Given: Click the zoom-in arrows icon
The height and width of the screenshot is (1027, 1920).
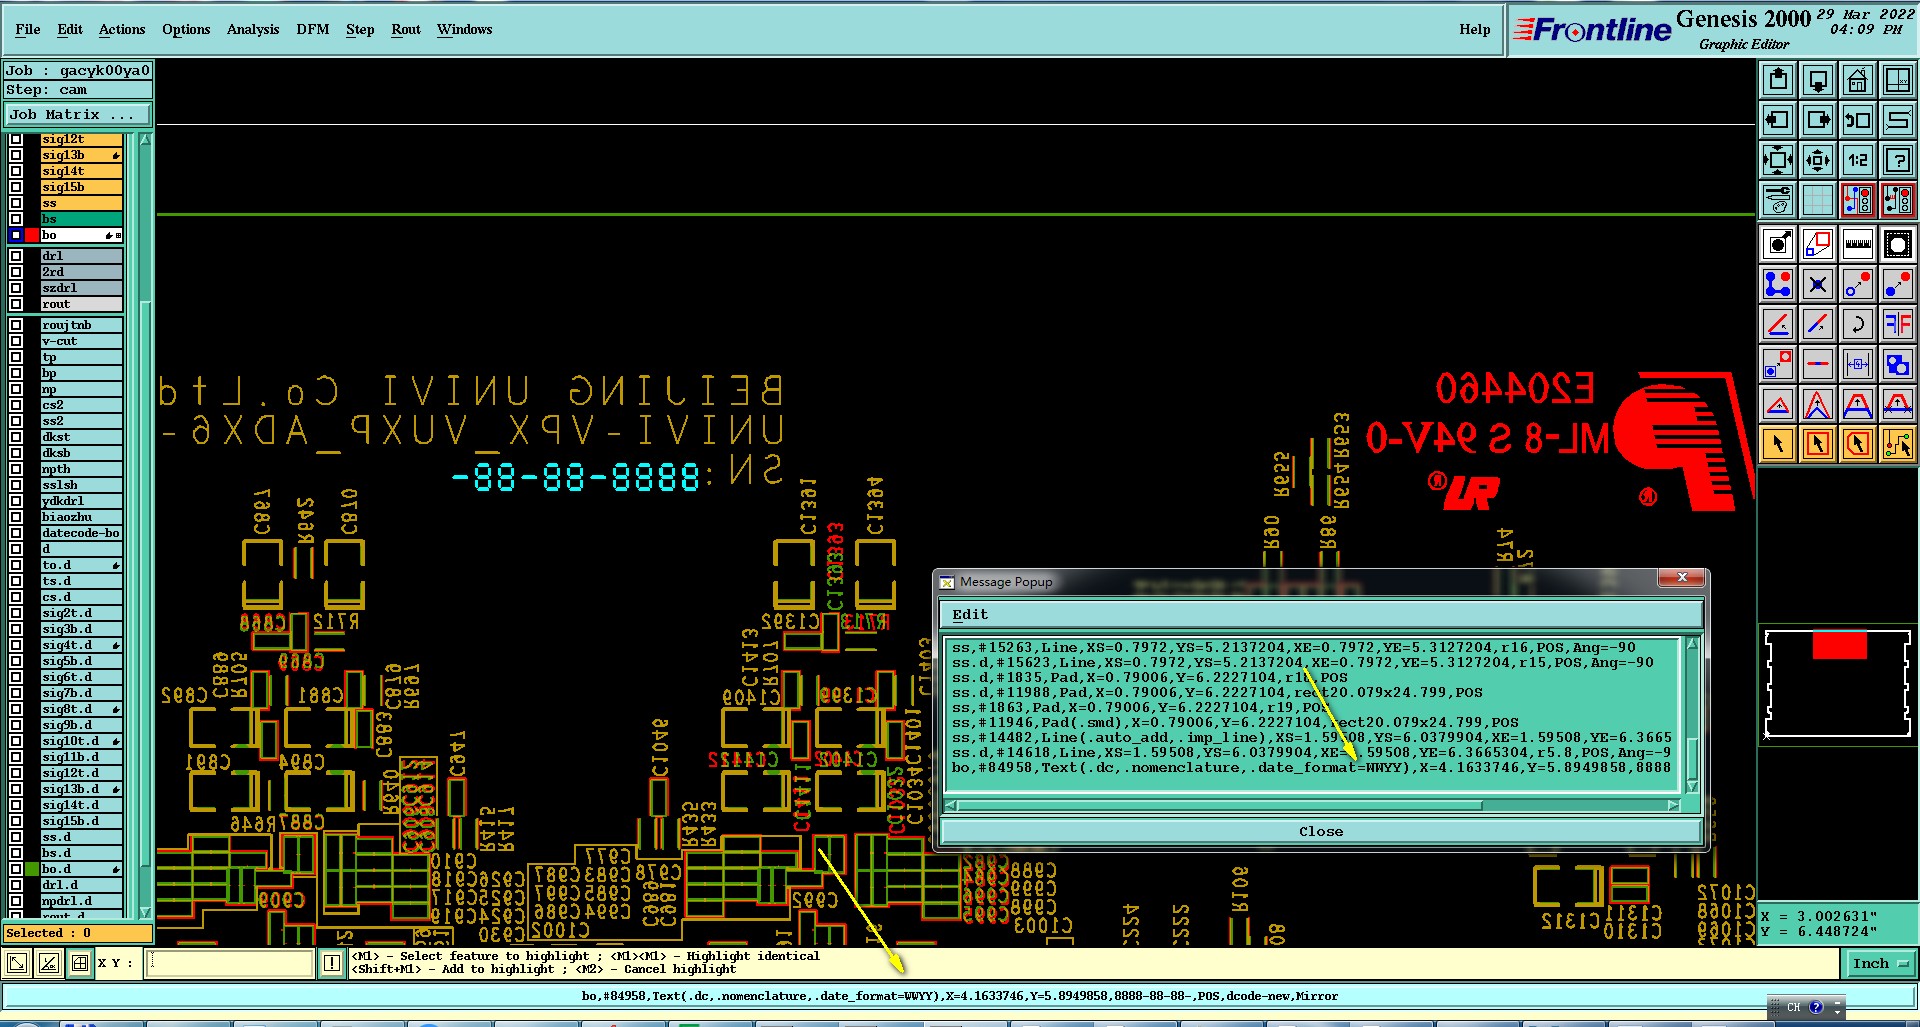Looking at the screenshot, I should click(1777, 160).
